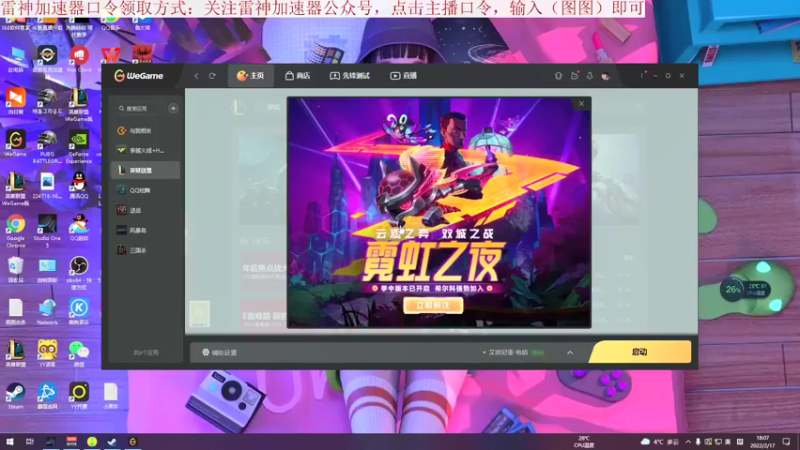Open the Steam desktop shortcut
The width and height of the screenshot is (800, 450).
16,396
